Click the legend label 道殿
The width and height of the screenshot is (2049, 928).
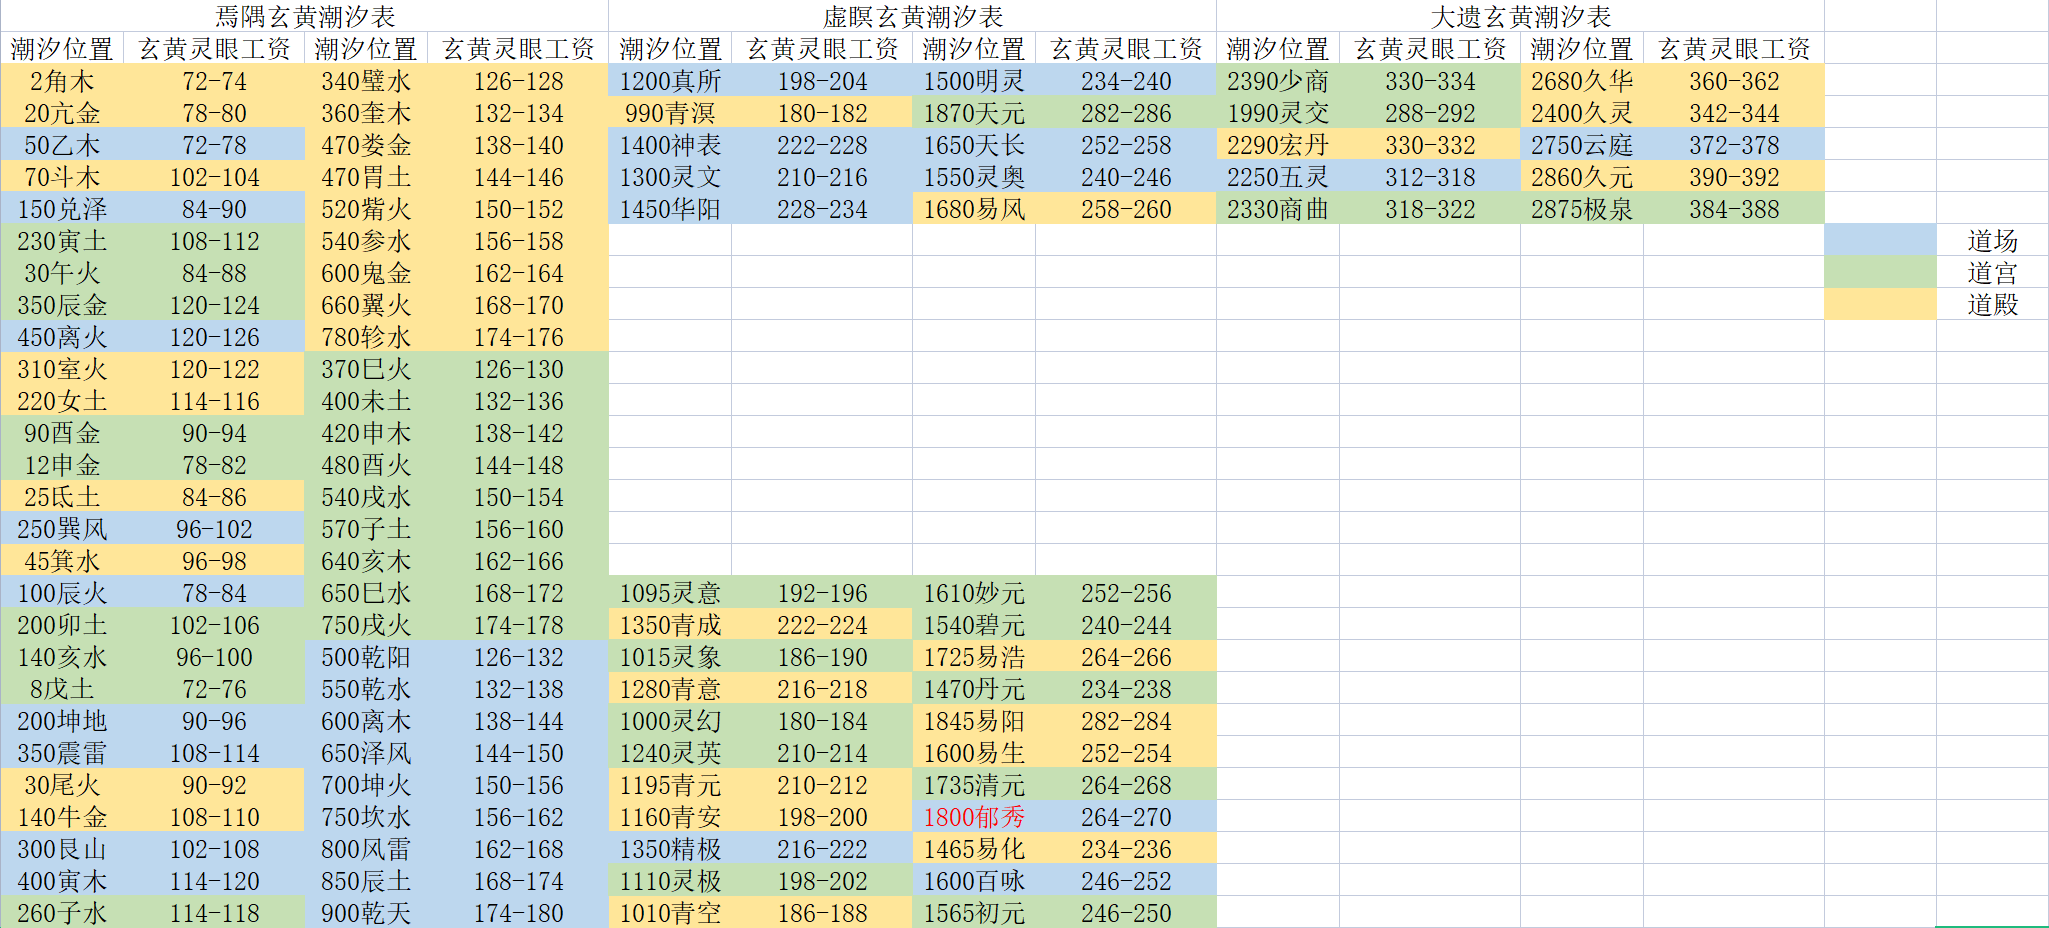(1992, 304)
